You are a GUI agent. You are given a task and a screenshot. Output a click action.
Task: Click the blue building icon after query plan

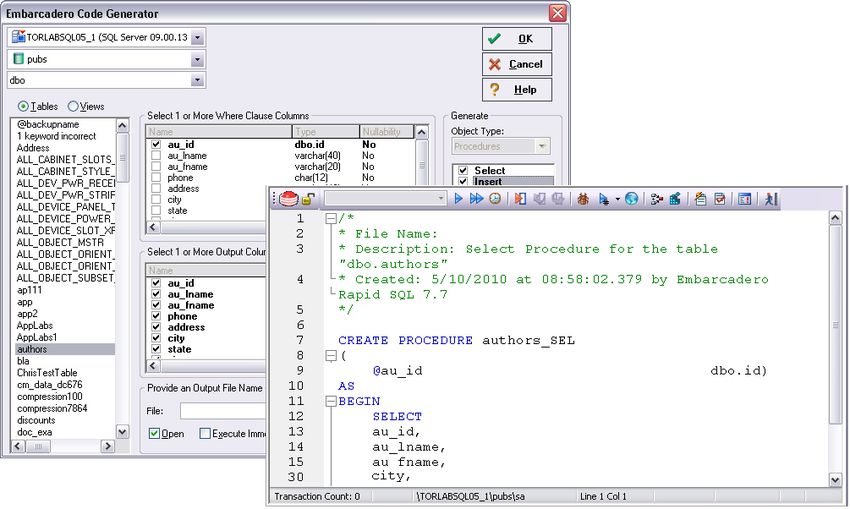[675, 199]
